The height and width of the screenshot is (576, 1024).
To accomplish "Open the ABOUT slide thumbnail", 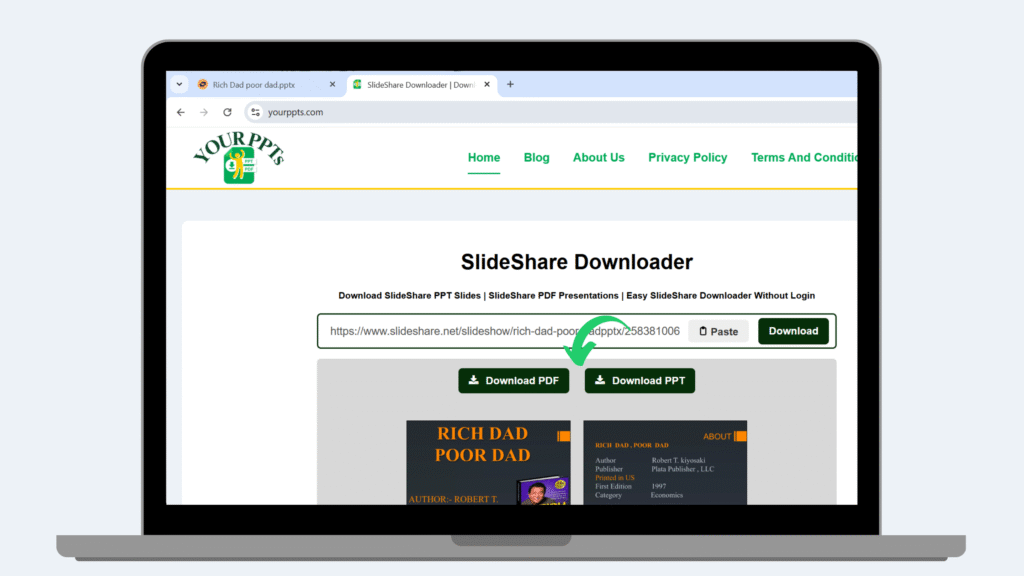I will pos(665,462).
